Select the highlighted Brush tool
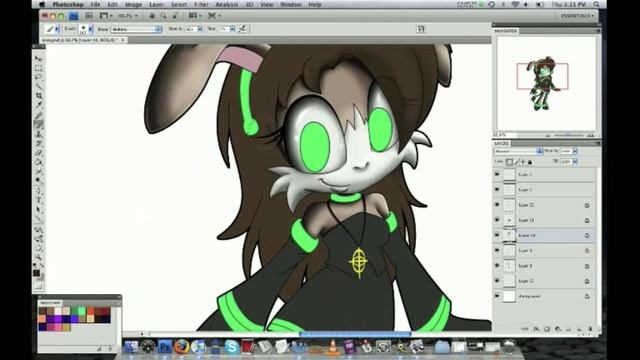 coord(38,124)
